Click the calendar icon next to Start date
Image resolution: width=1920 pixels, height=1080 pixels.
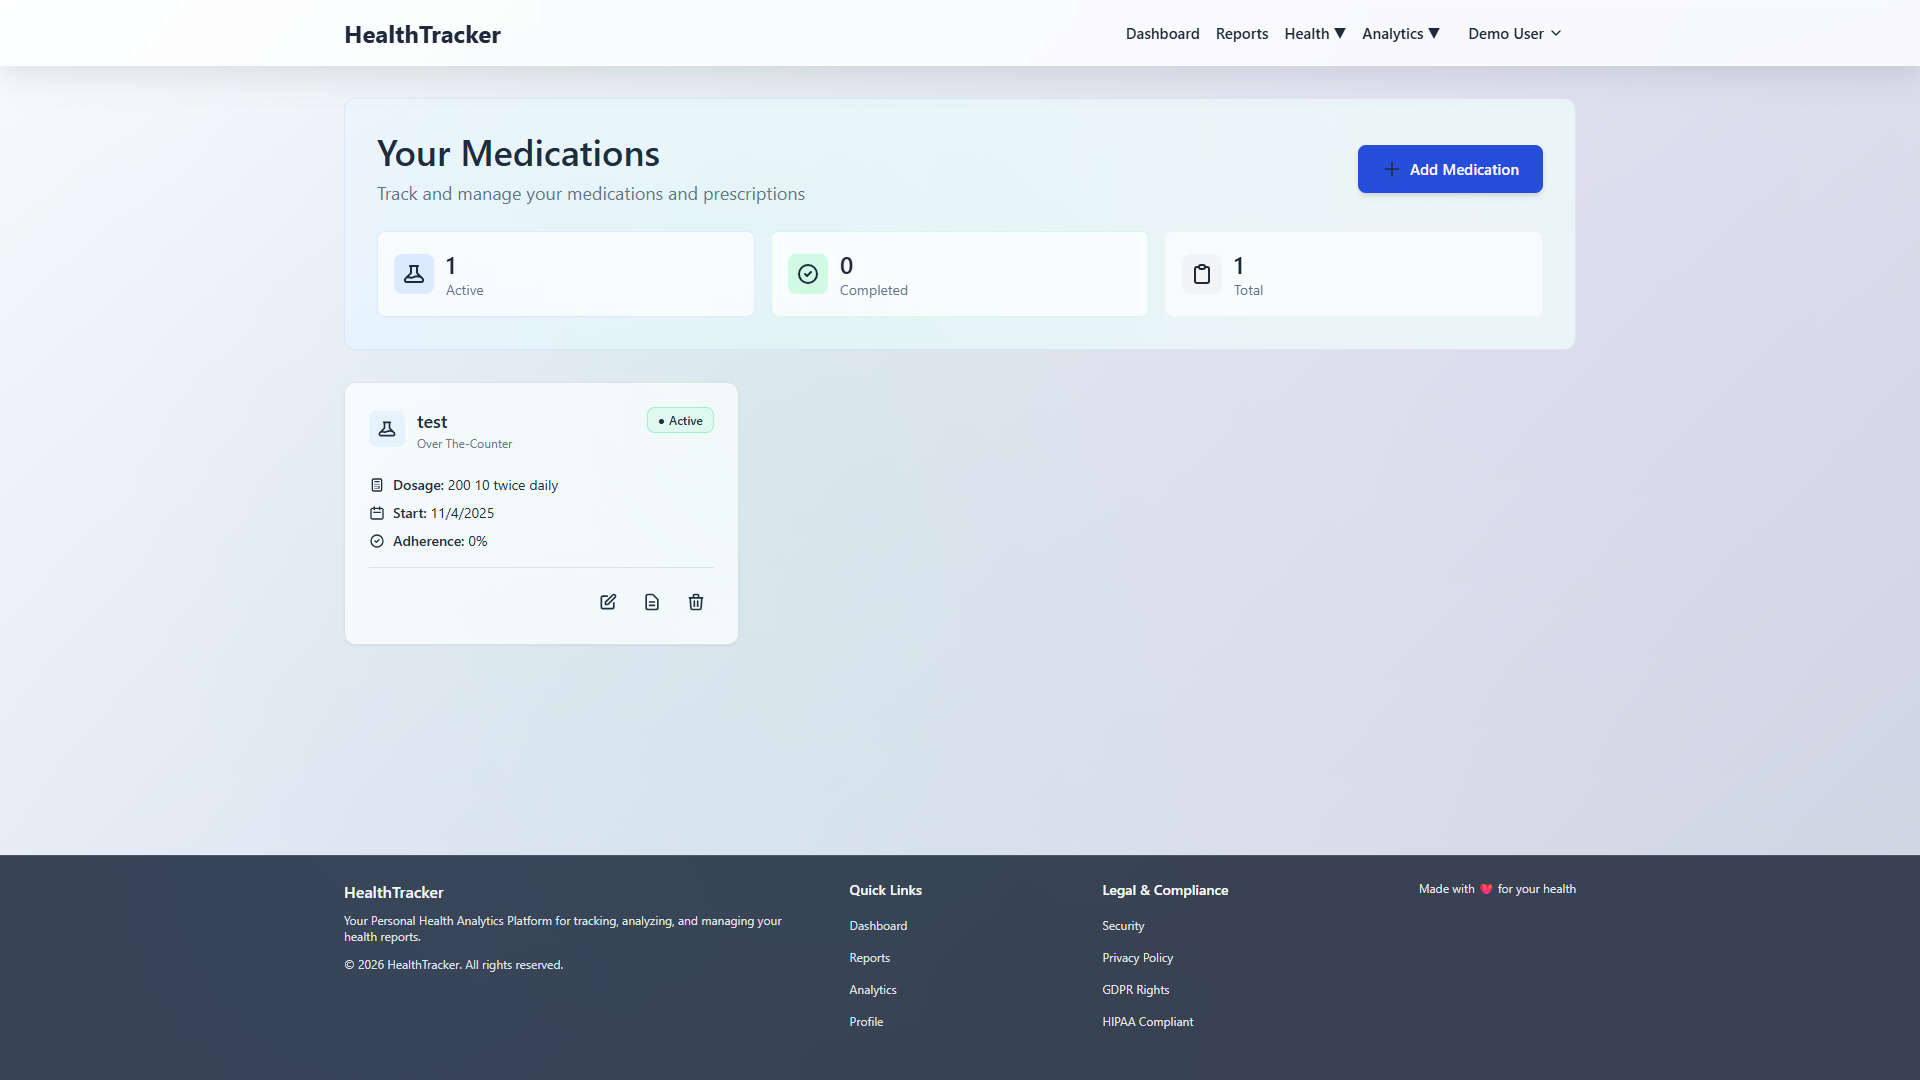tap(377, 513)
